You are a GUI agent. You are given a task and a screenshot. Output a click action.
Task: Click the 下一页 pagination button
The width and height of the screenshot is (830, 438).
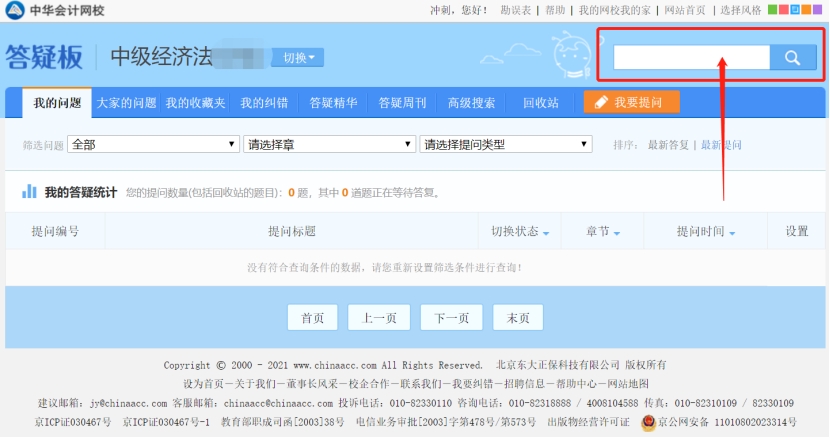pos(451,318)
